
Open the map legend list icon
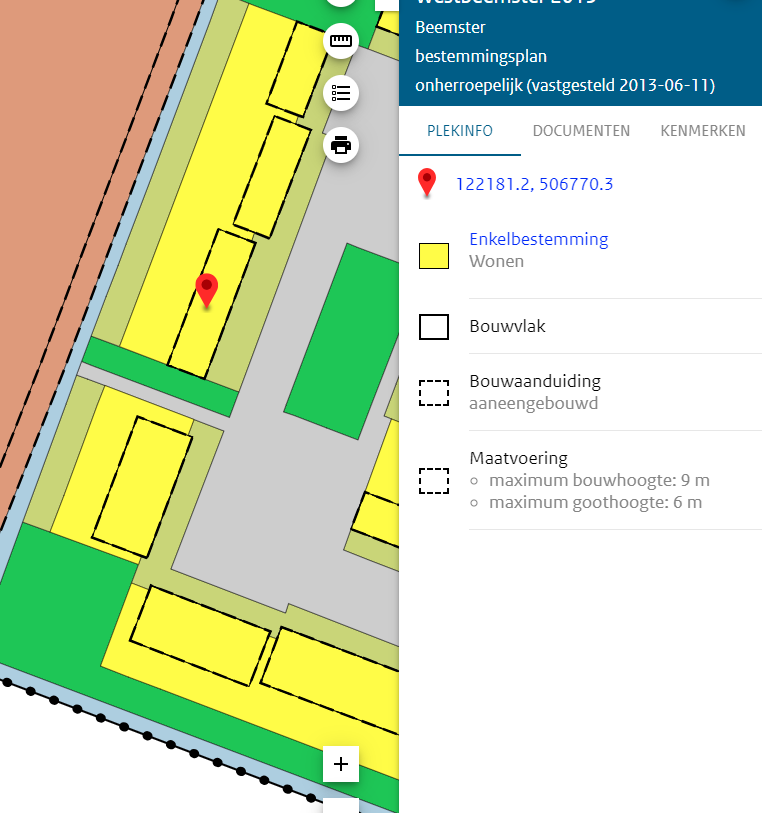tap(342, 93)
